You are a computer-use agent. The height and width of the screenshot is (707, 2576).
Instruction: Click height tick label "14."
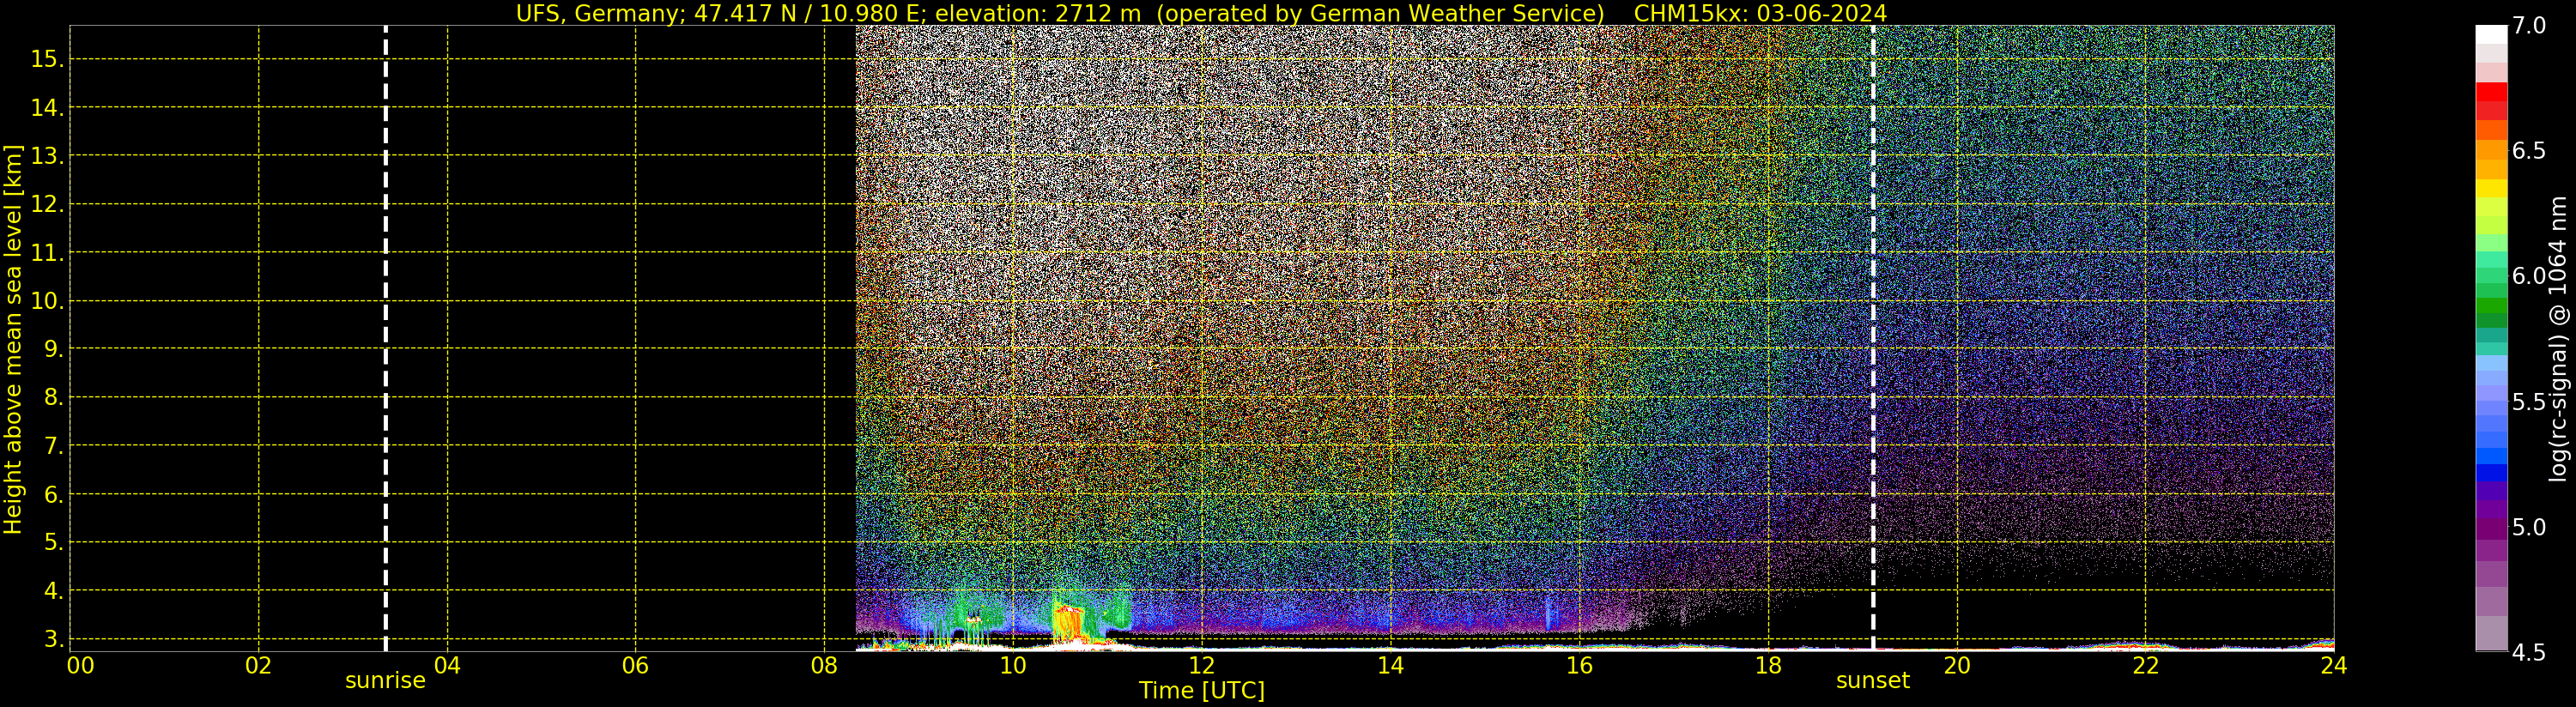click(x=47, y=108)
